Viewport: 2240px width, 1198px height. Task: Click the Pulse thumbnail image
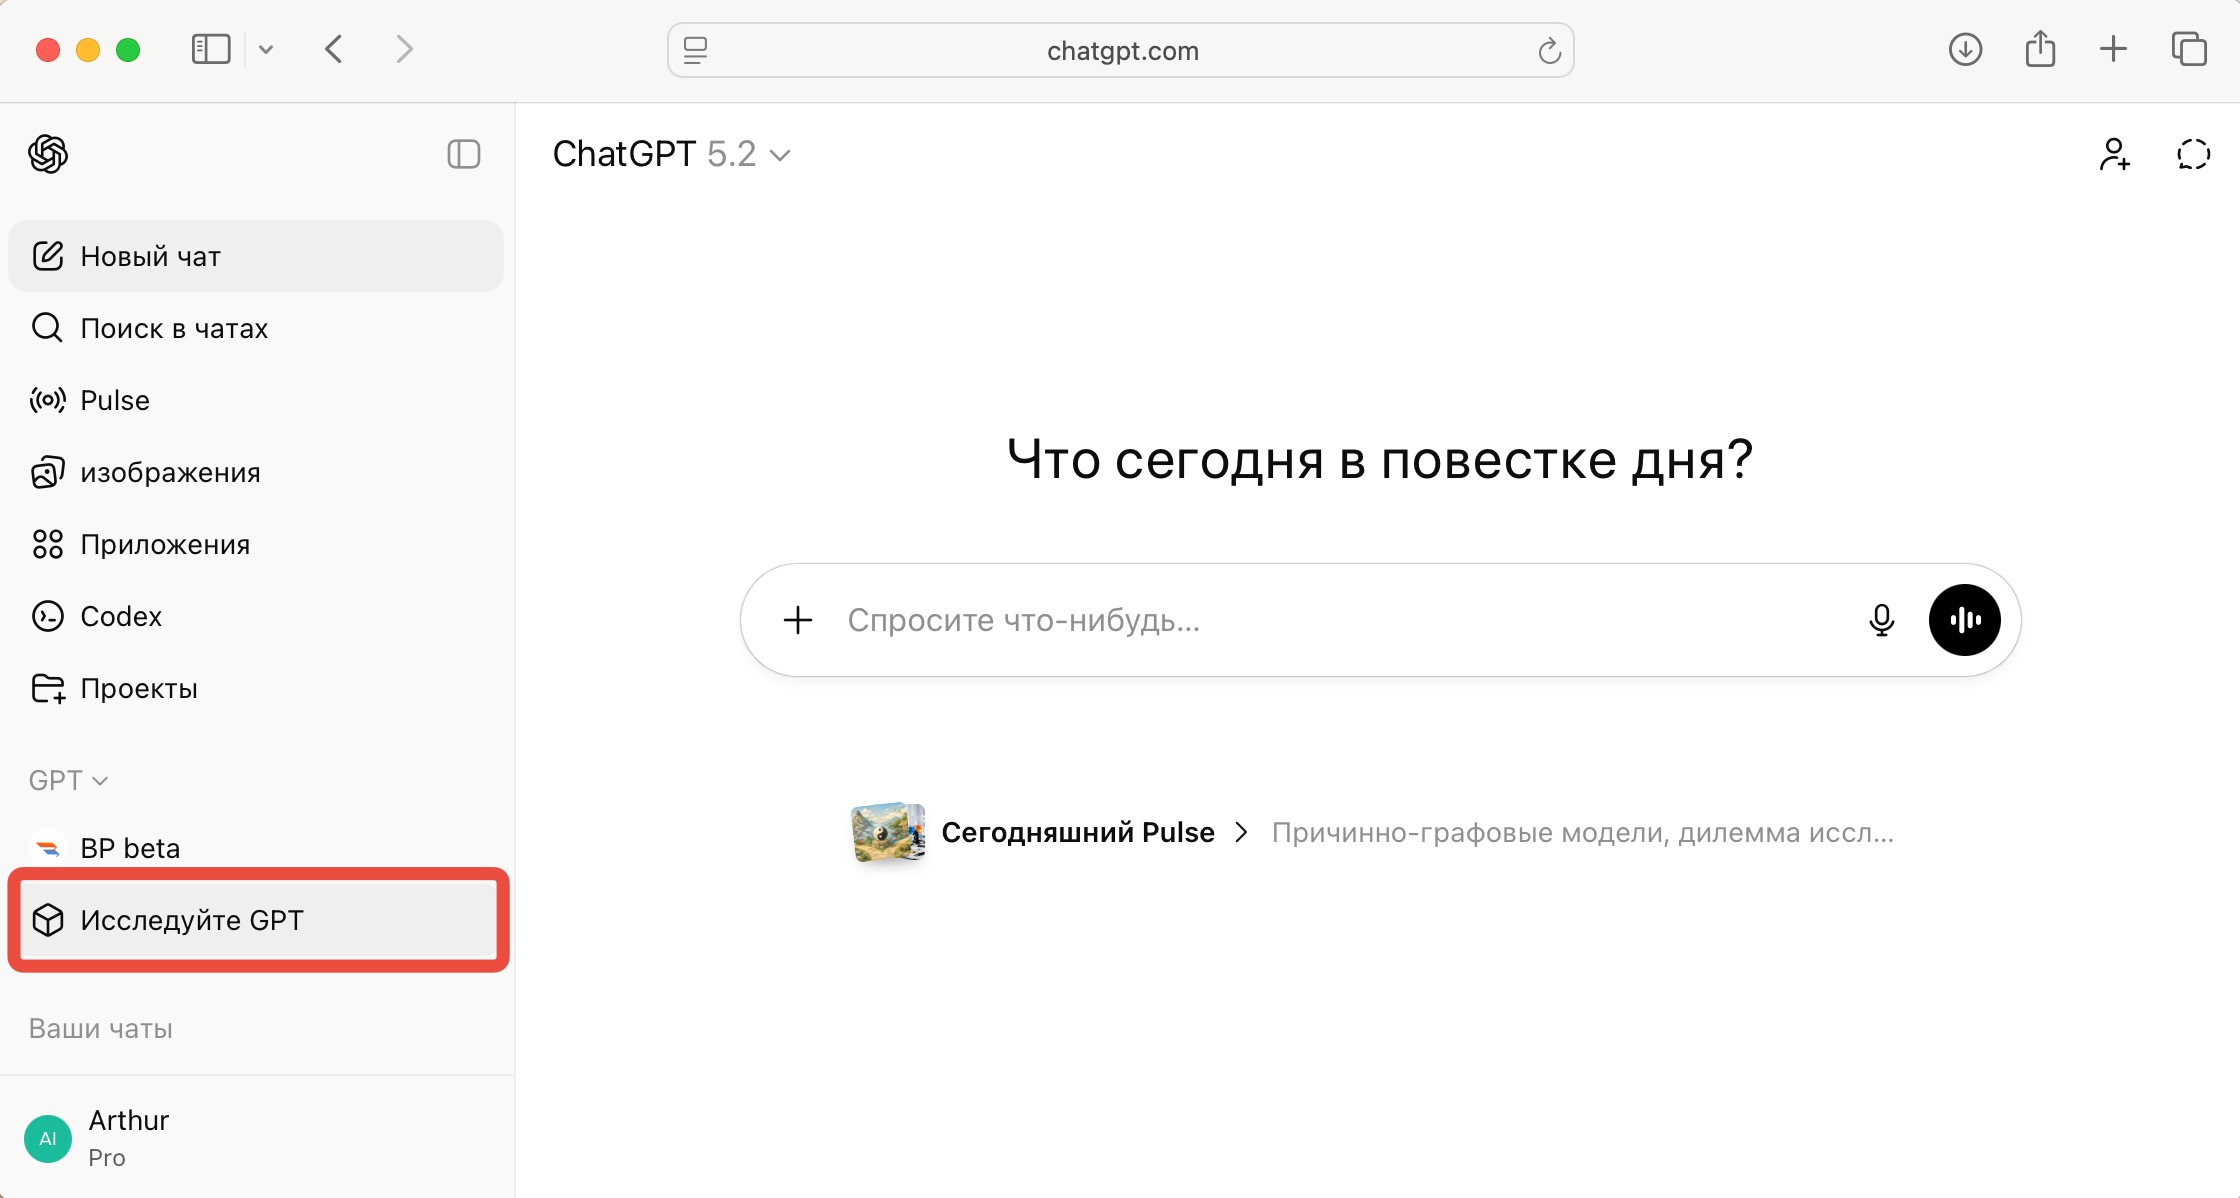[888, 832]
